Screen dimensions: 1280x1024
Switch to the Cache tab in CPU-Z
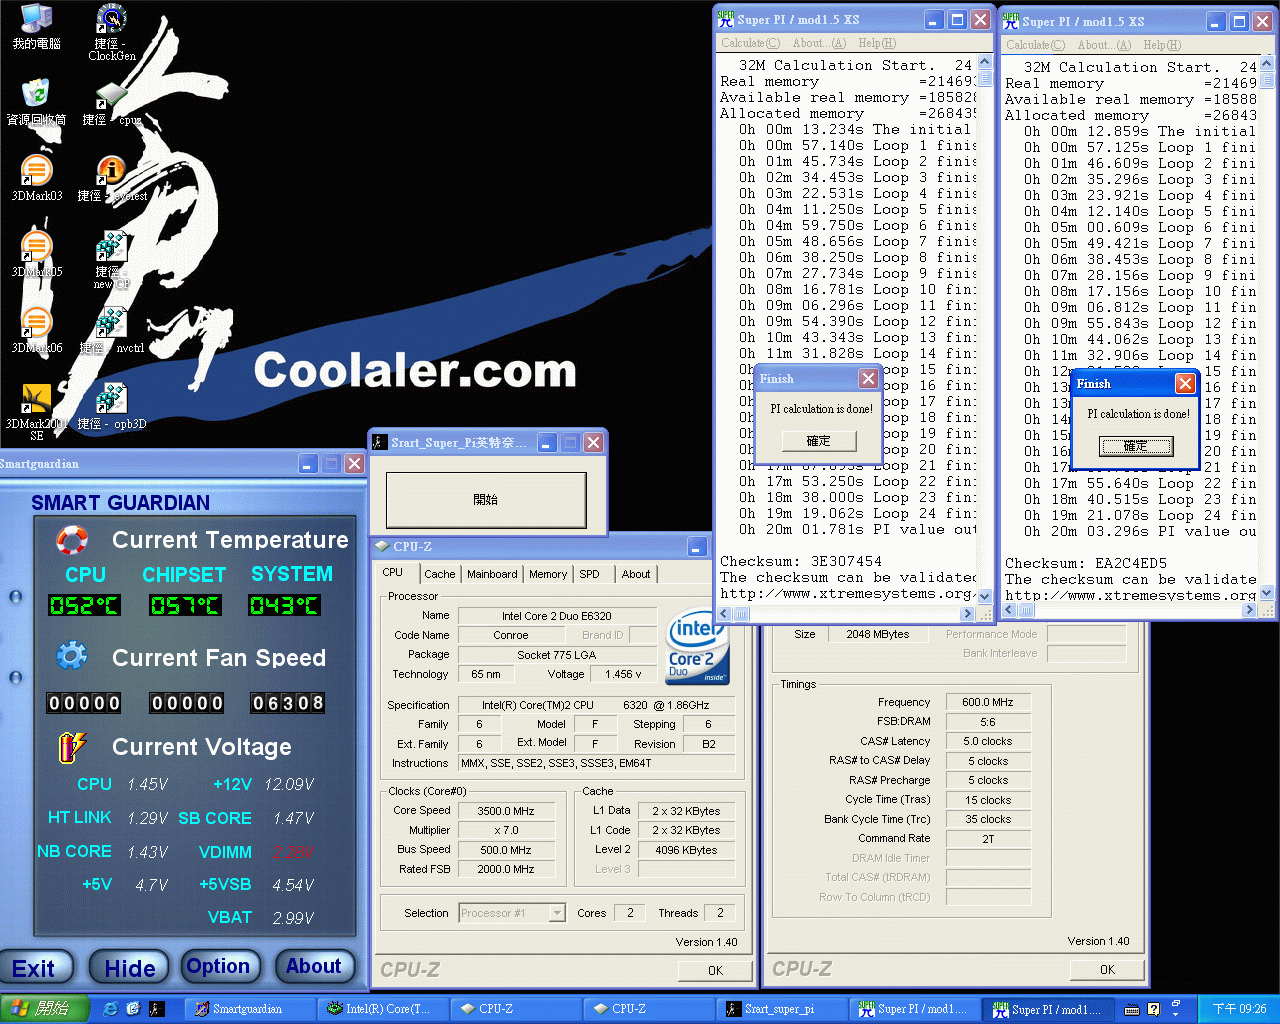tap(440, 574)
